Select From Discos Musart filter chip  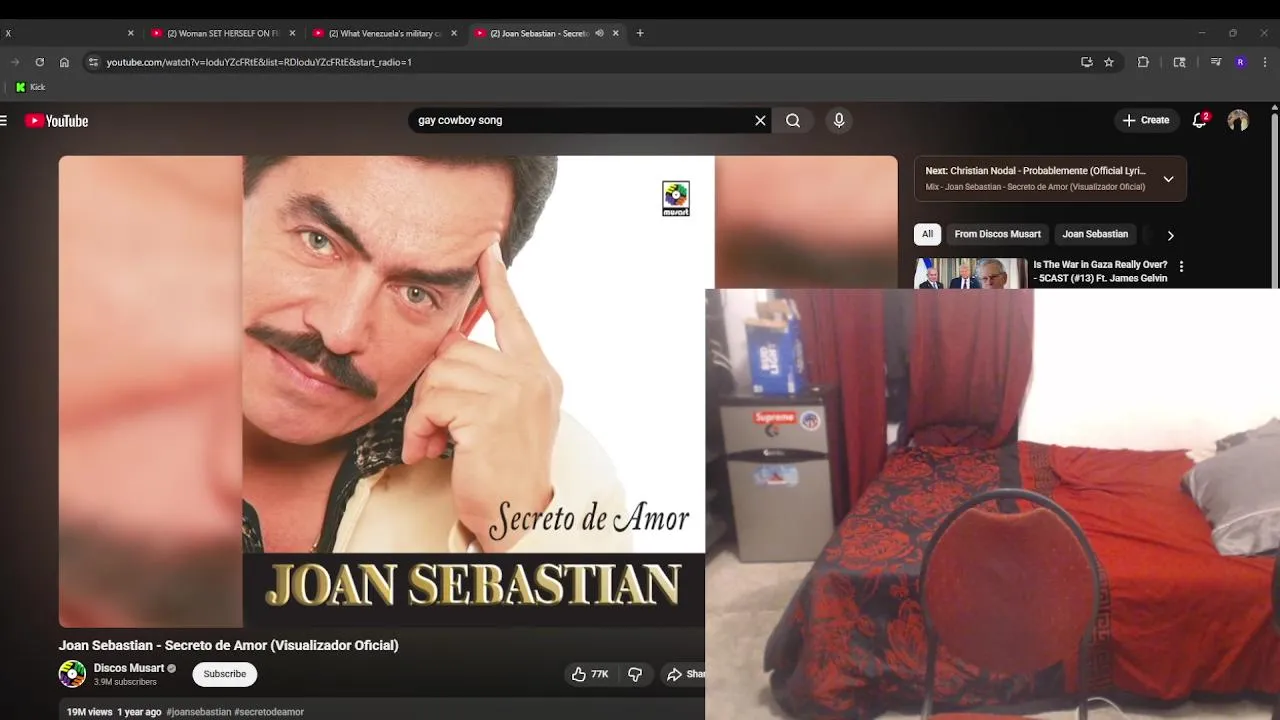pos(997,234)
